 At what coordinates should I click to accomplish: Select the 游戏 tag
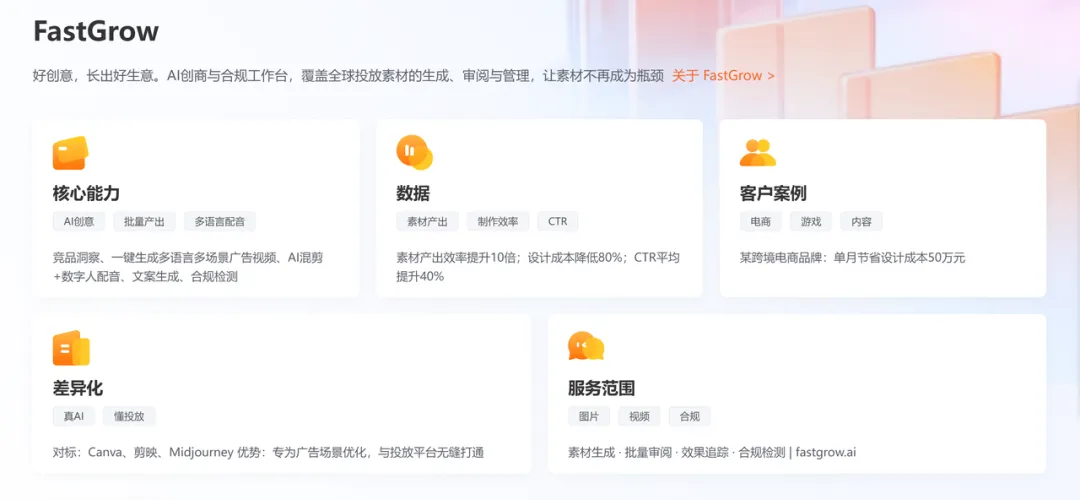[811, 222]
